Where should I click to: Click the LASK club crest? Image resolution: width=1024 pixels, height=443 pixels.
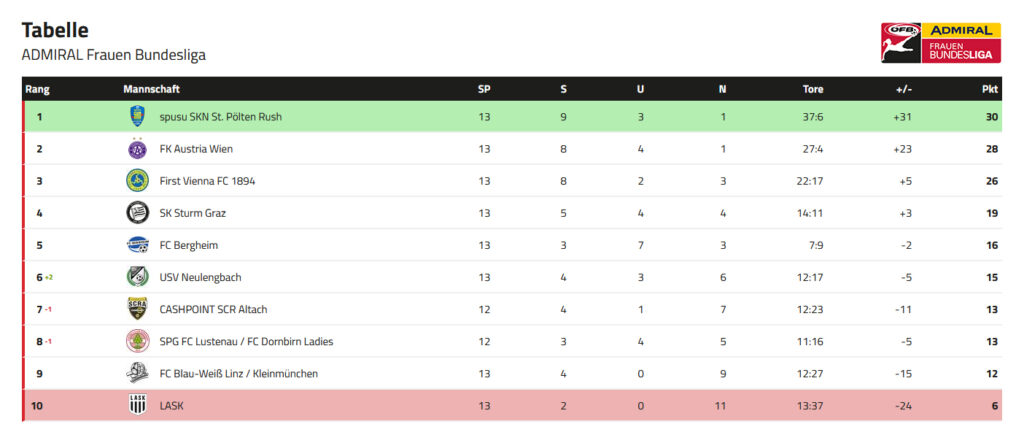[x=137, y=405]
